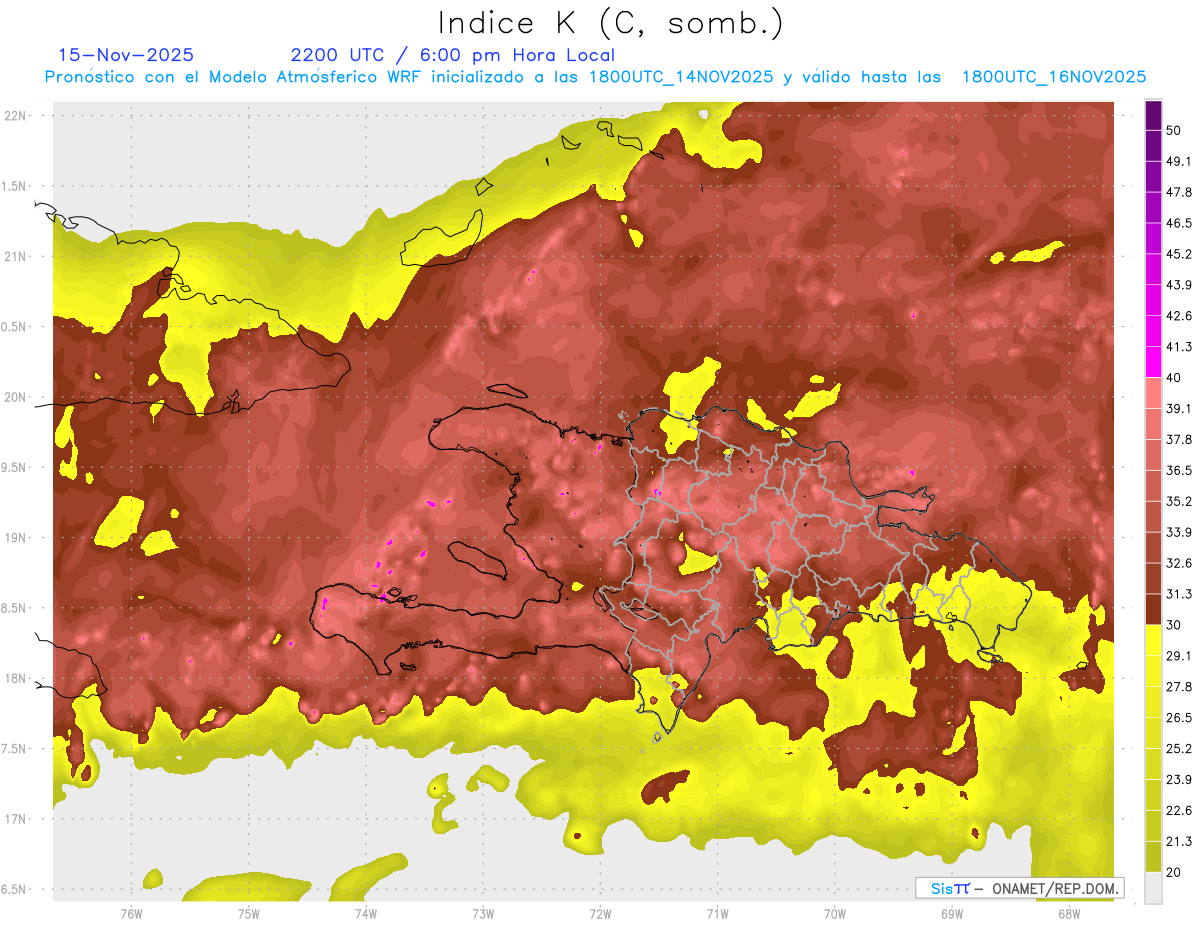Pick the light gray swatch at the colorbar bottom
1200x927 pixels.
coord(1153,888)
